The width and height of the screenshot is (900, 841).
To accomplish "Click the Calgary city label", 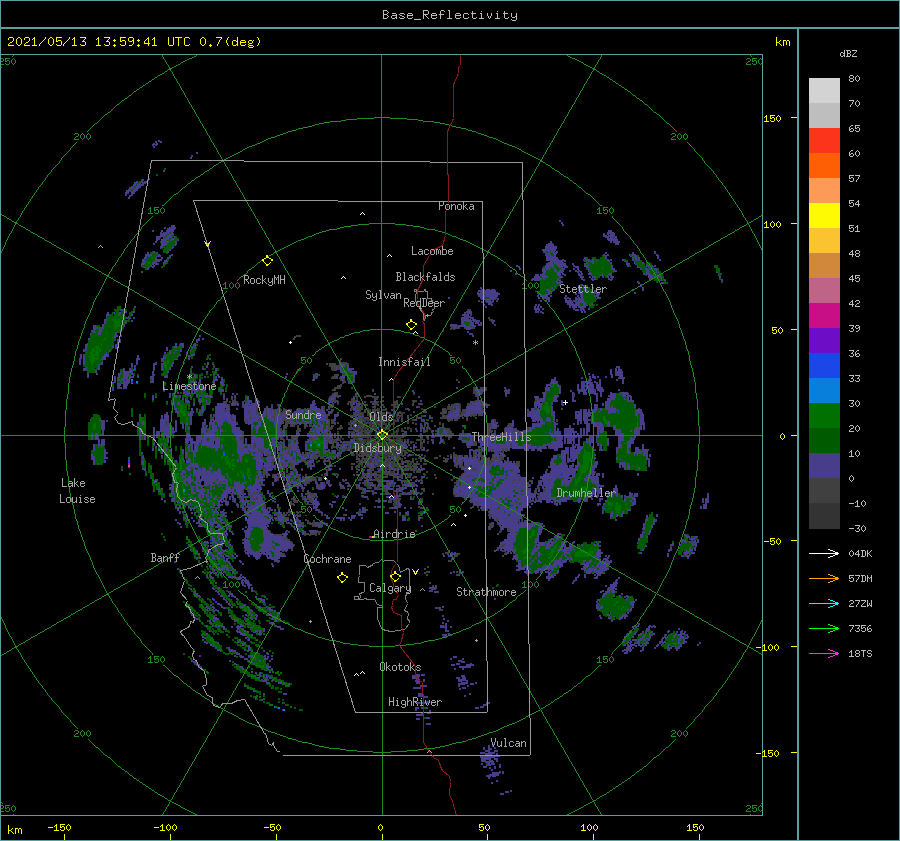I will pos(390,588).
